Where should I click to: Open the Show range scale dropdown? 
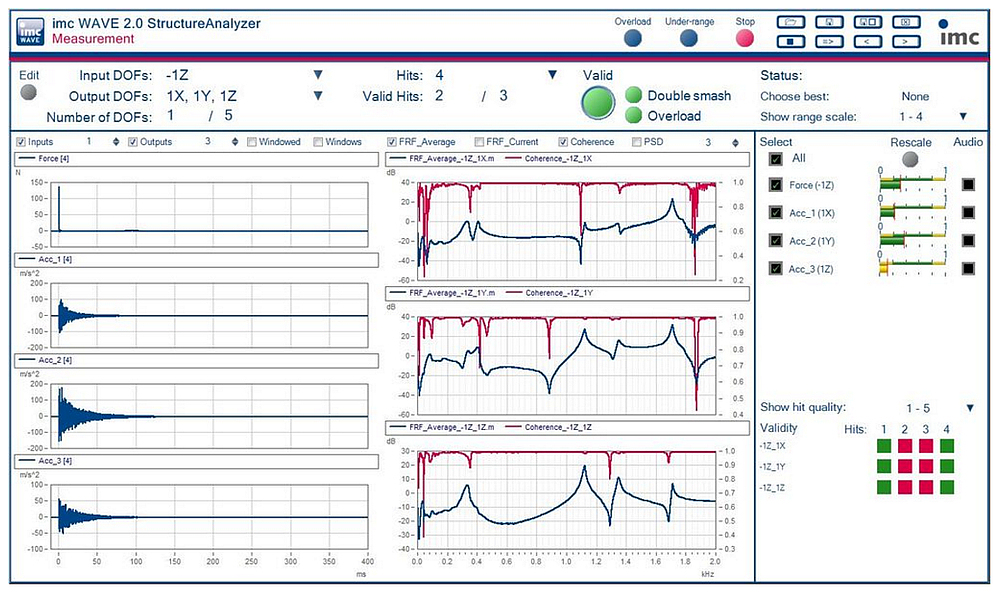963,116
